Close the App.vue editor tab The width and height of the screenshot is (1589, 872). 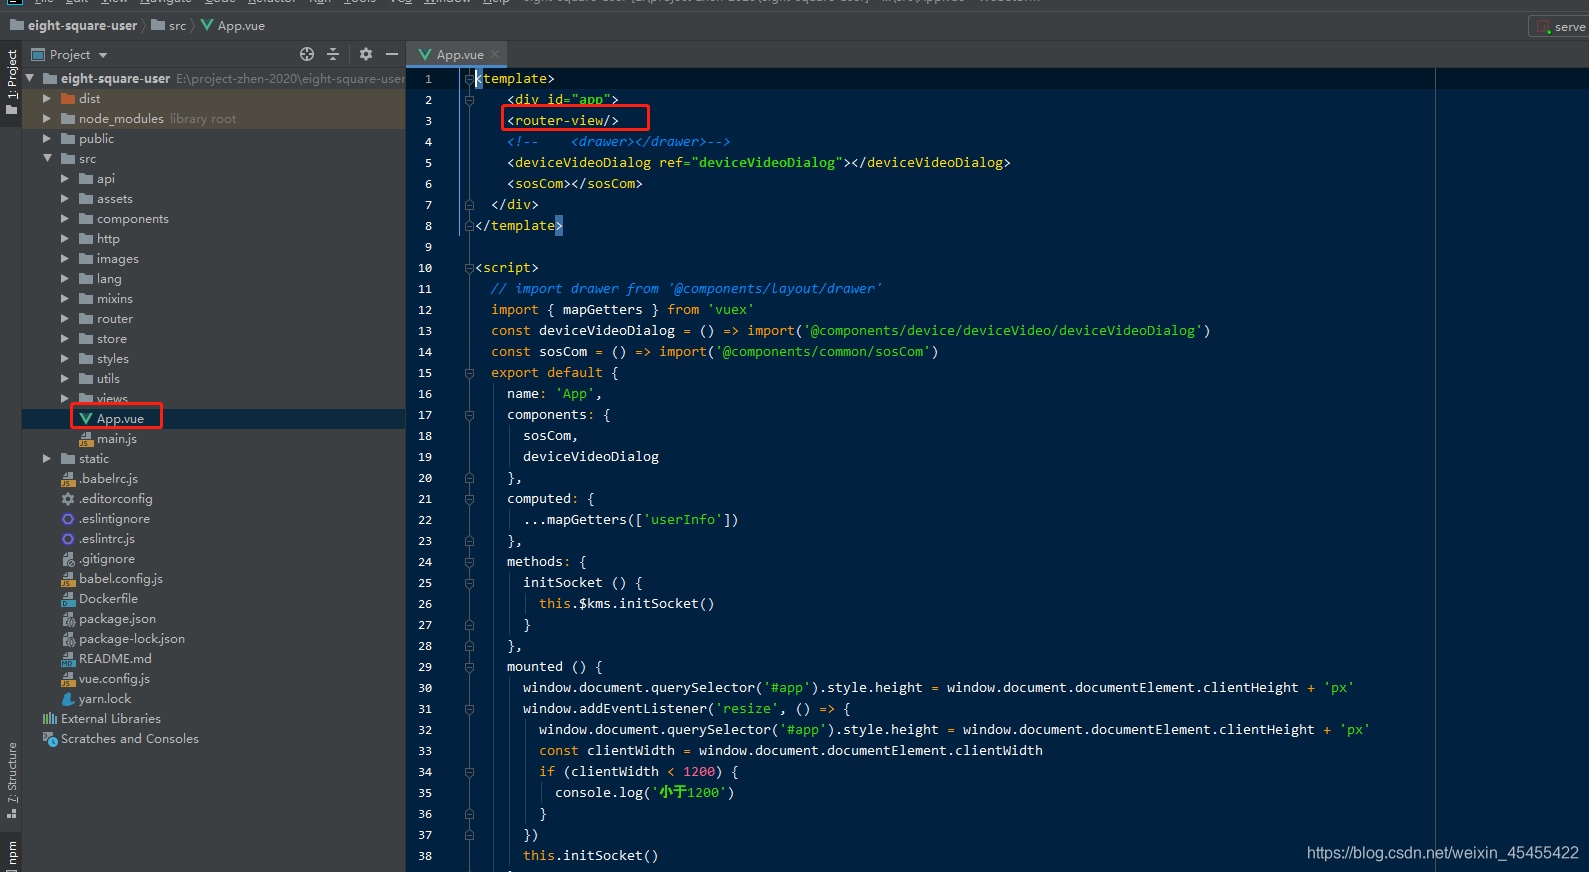(x=495, y=54)
